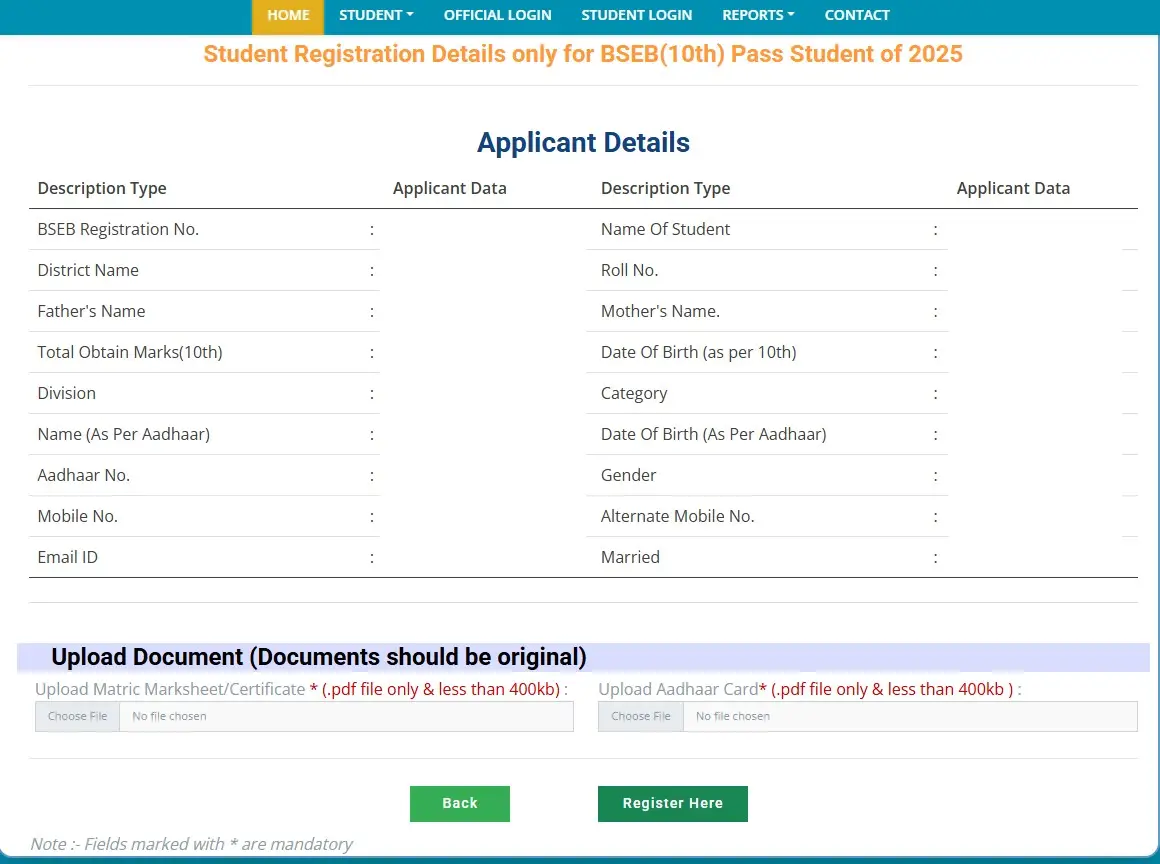
Task: Choose file for Matric Marksheet upload
Action: tap(76, 716)
